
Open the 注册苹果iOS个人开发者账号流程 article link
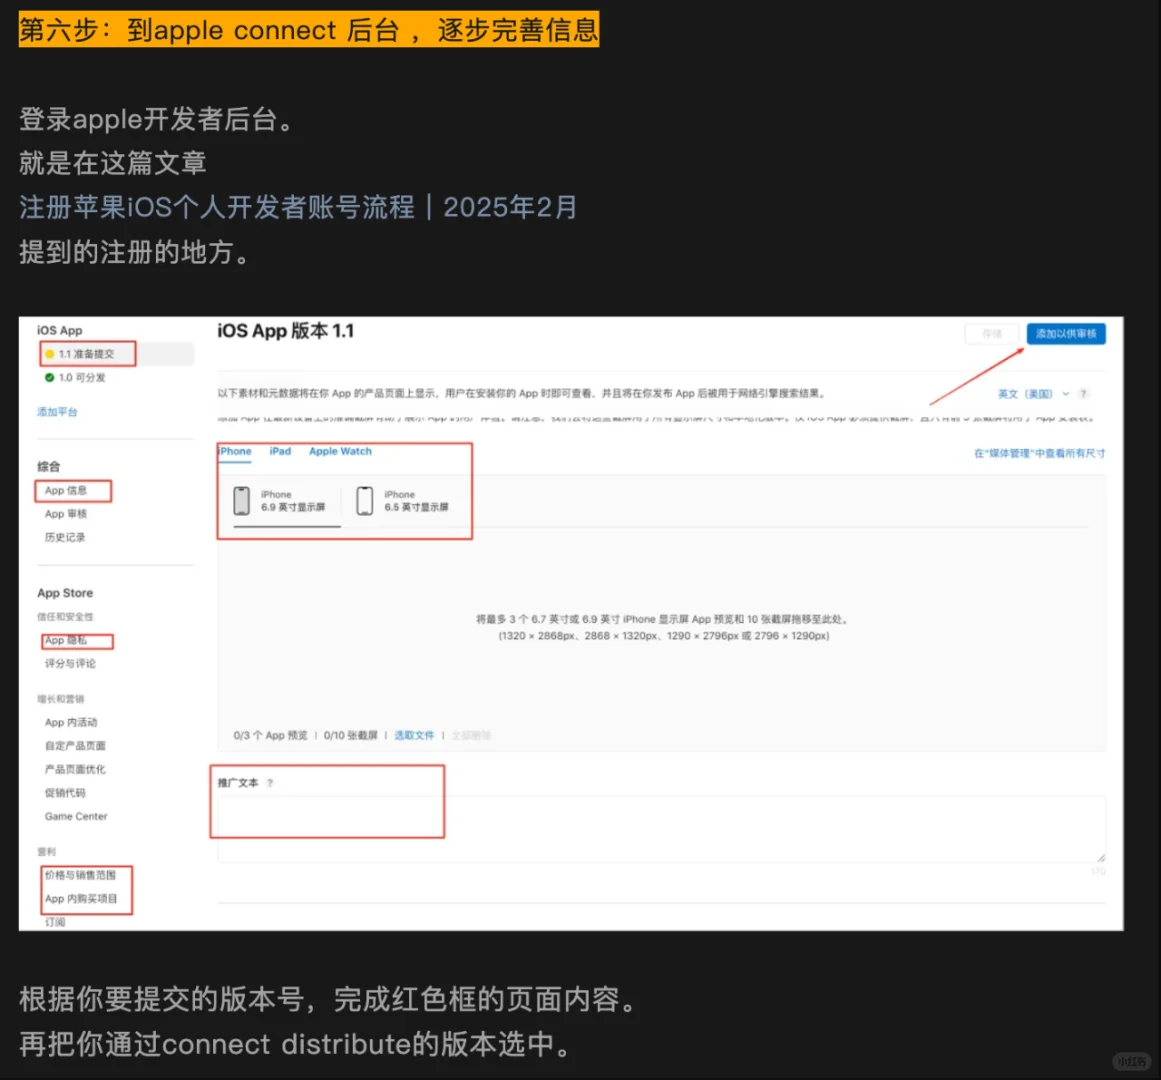tap(296, 206)
